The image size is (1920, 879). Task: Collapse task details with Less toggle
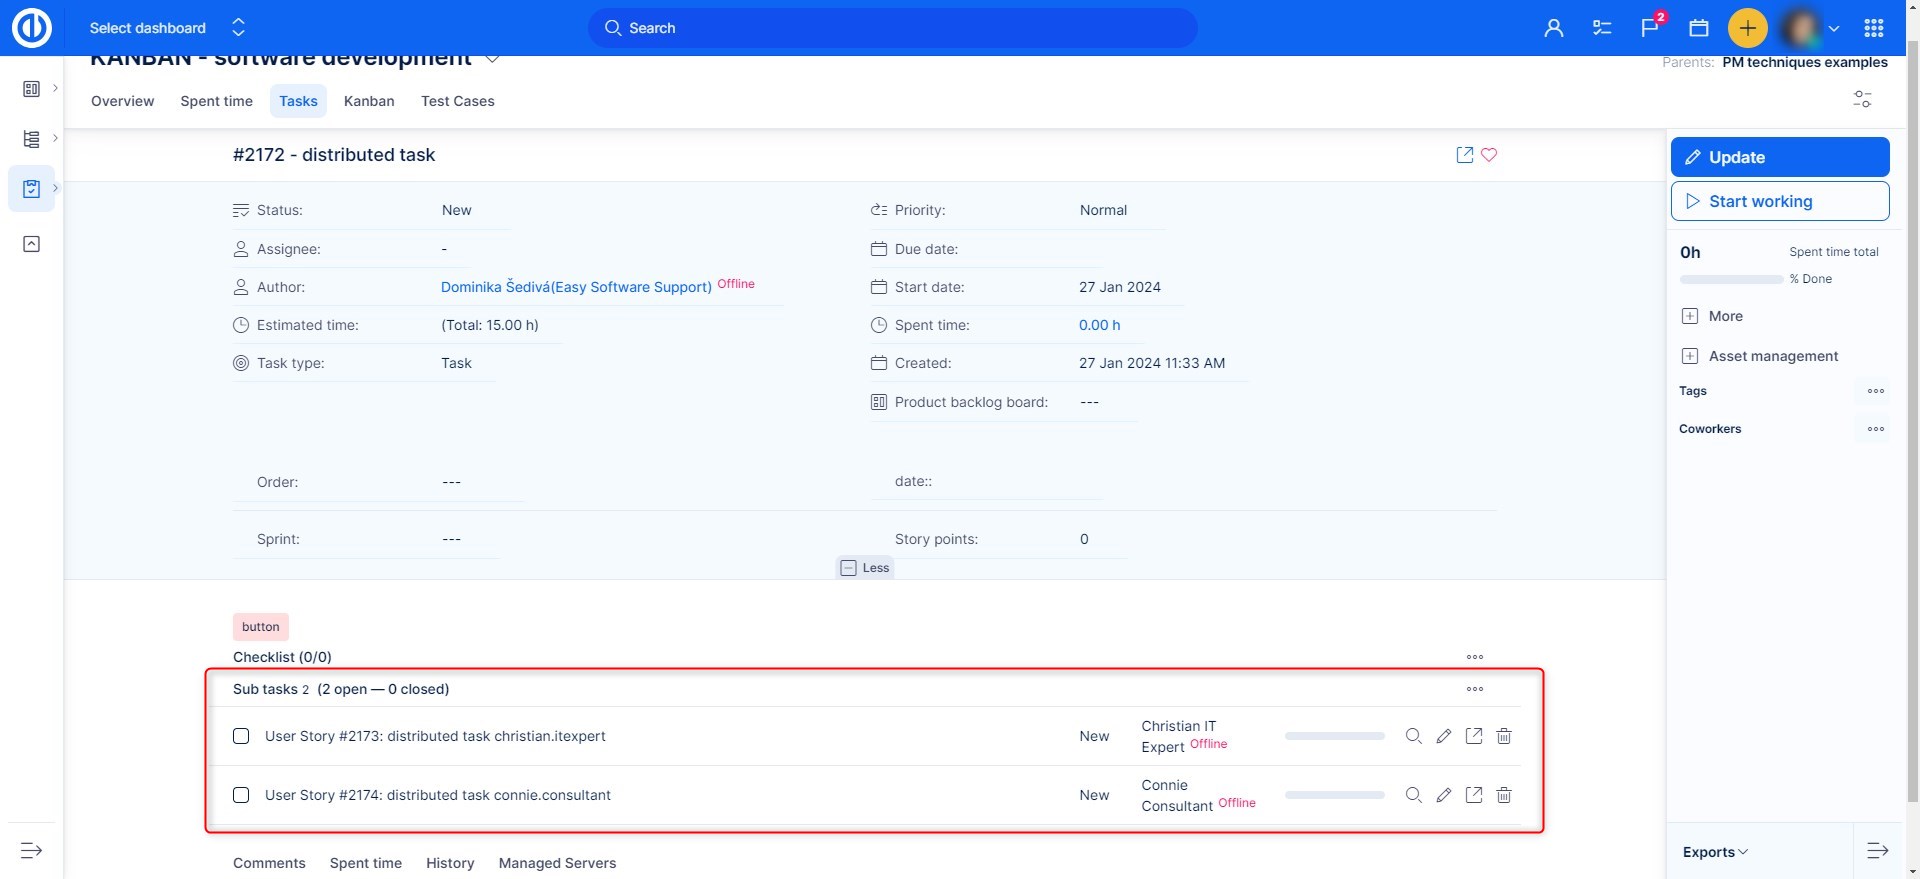pyautogui.click(x=865, y=568)
